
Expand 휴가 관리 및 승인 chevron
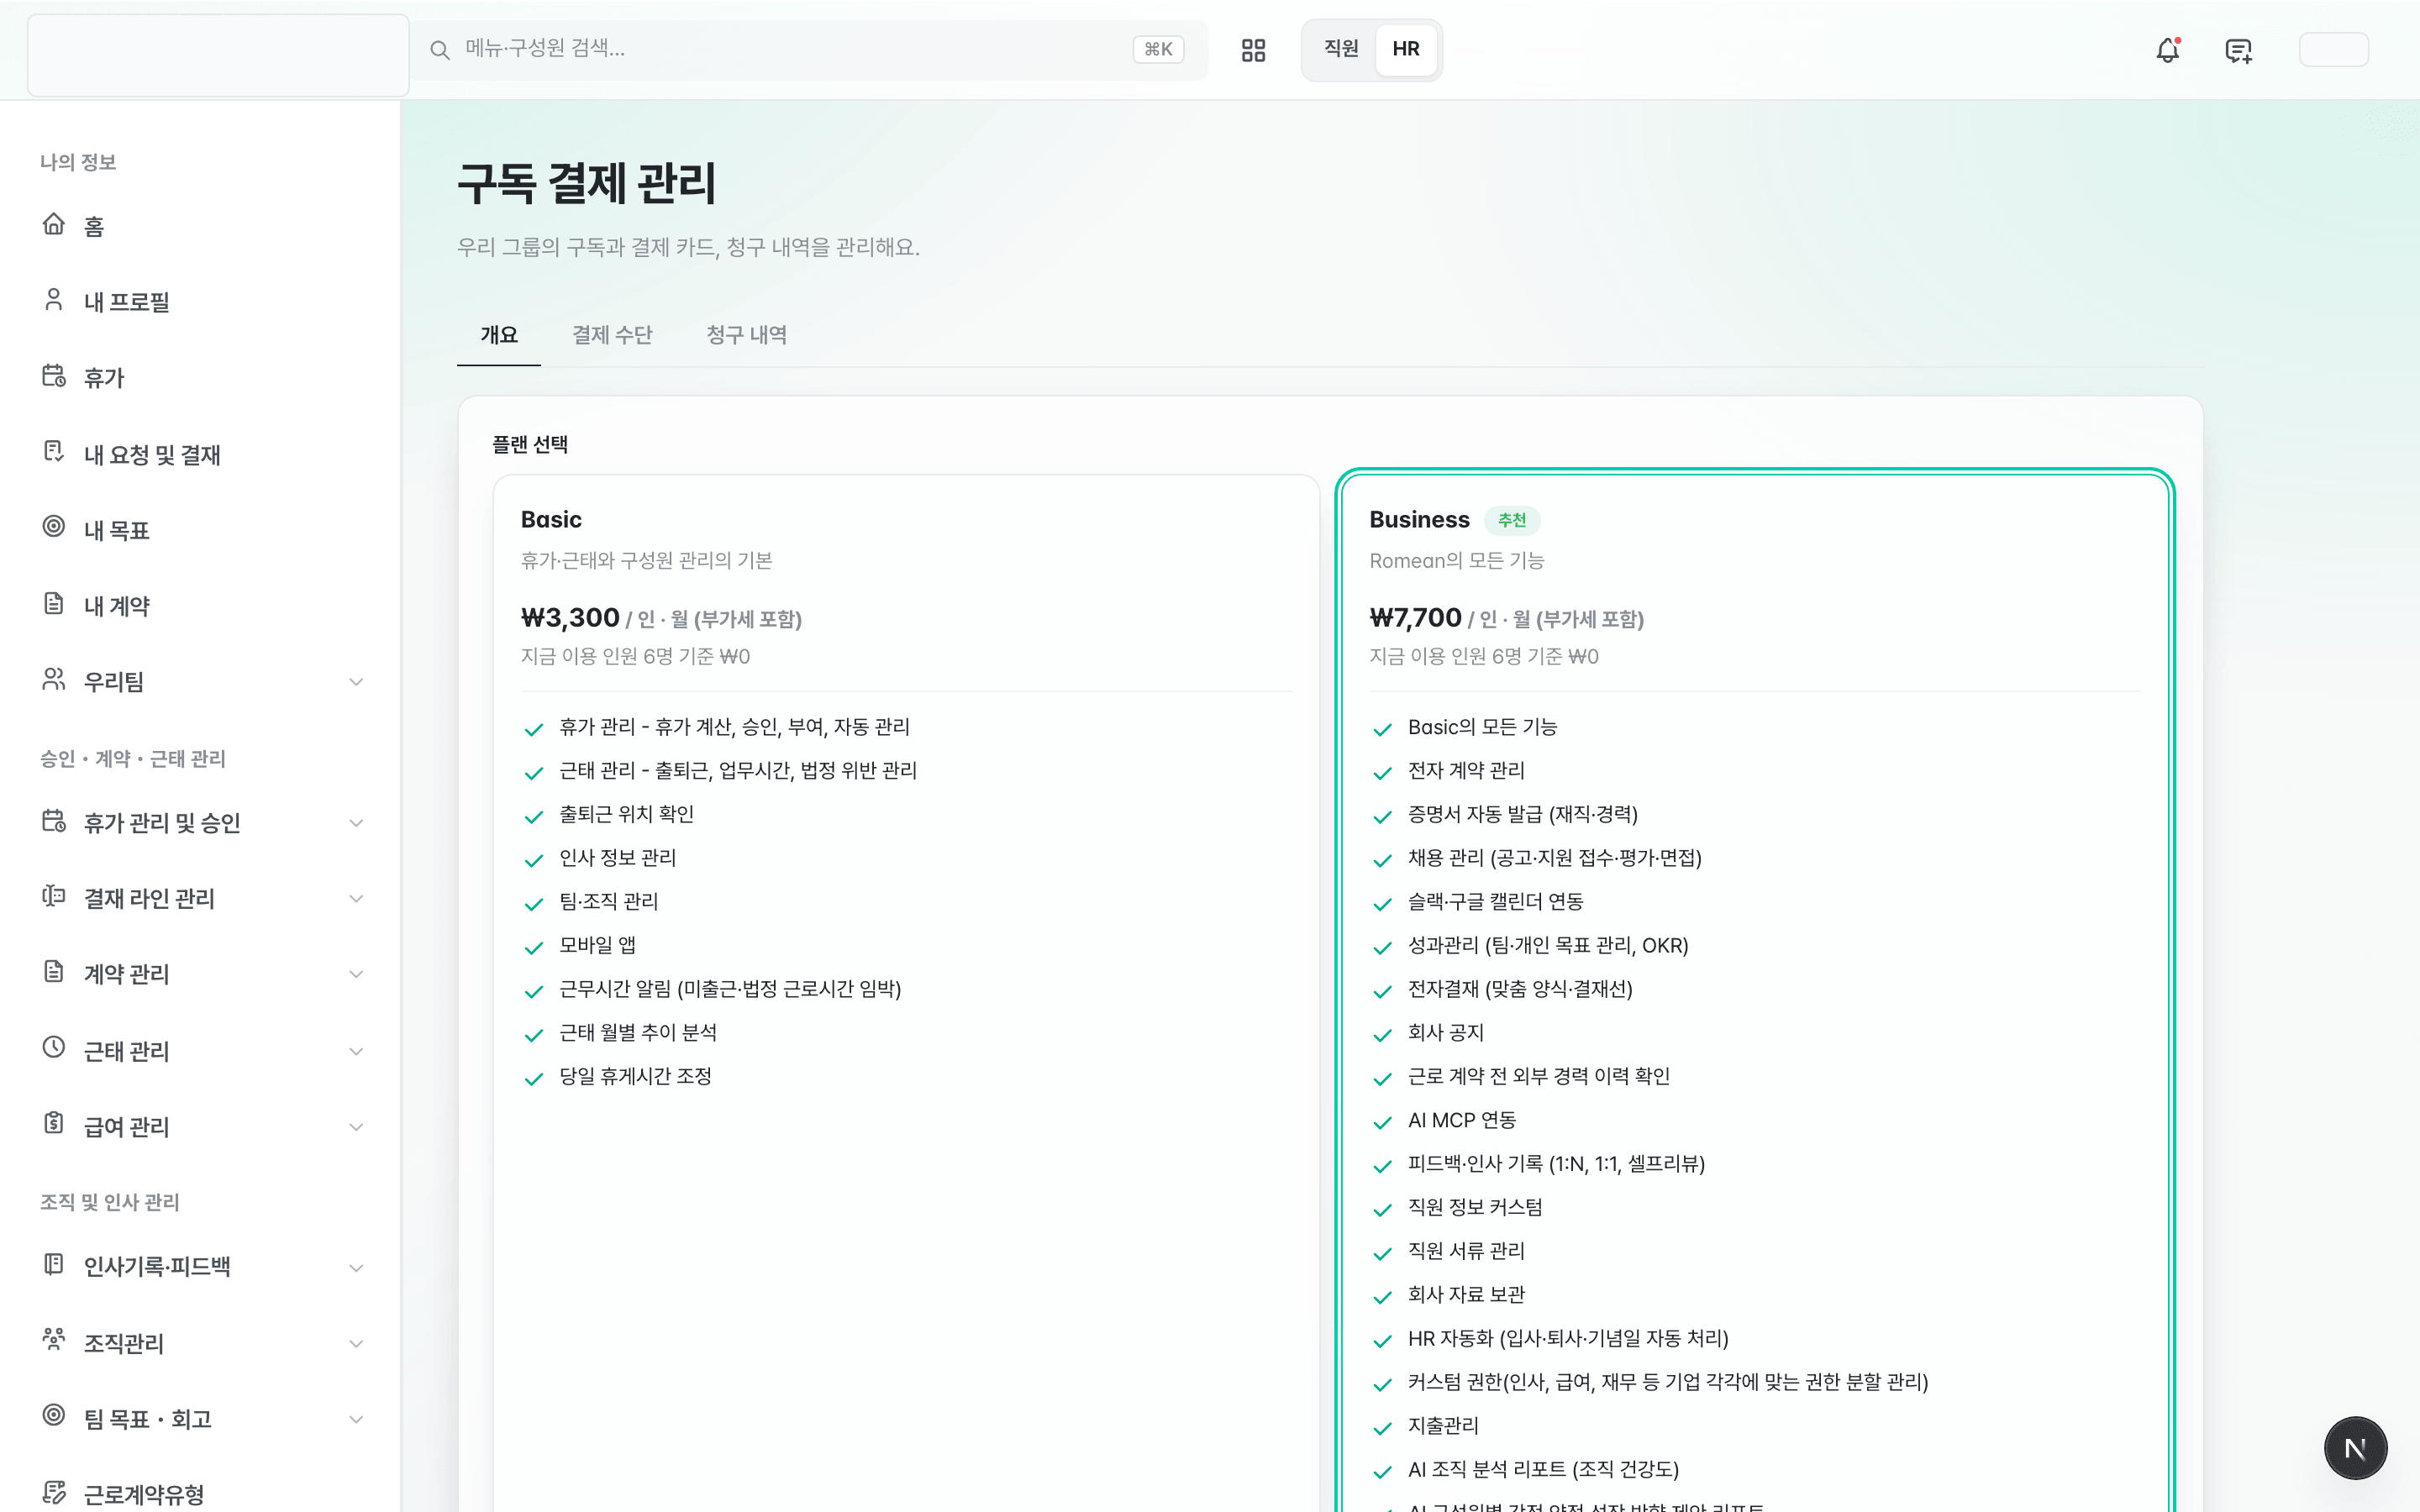(x=356, y=823)
